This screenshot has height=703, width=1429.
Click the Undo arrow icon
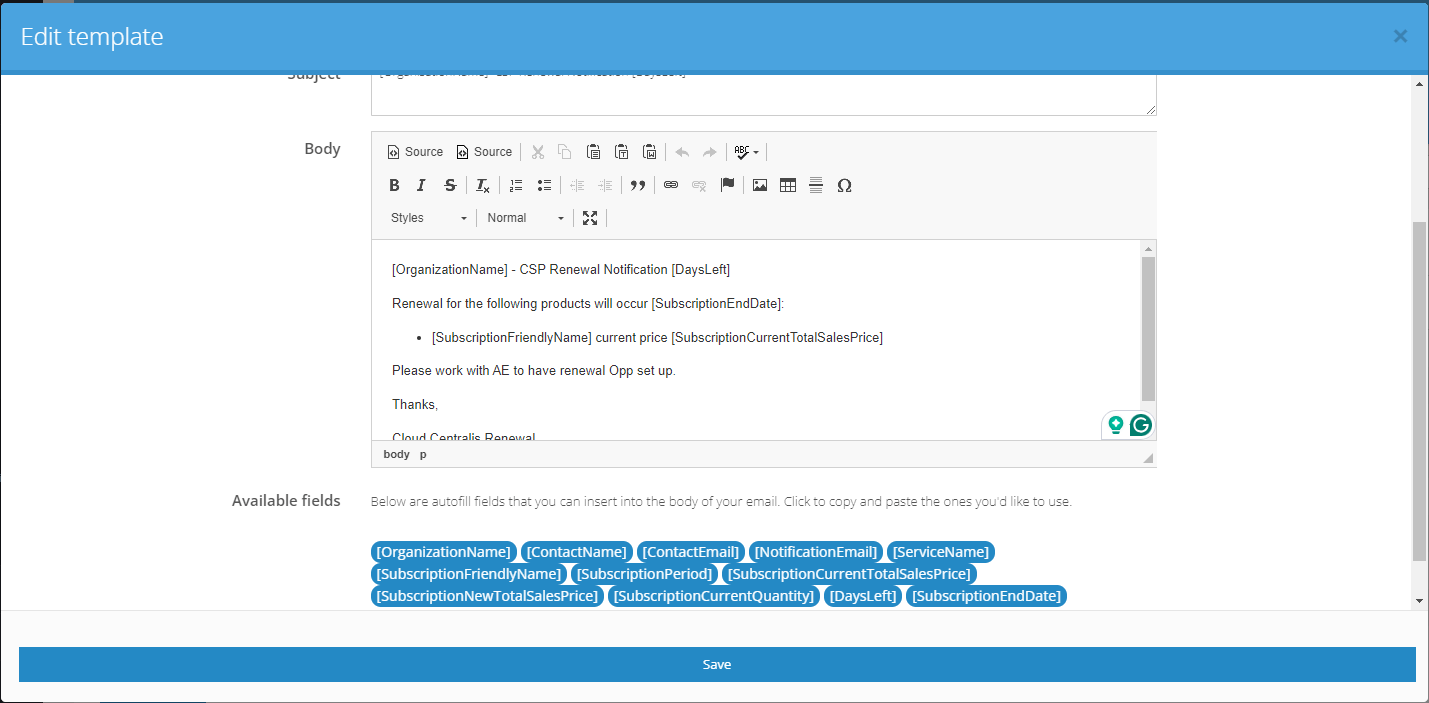682,152
